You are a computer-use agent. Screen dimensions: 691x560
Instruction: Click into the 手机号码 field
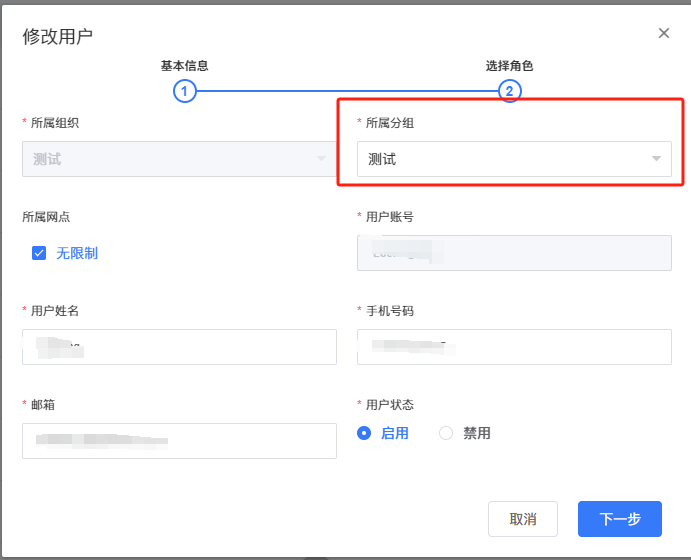(x=513, y=347)
